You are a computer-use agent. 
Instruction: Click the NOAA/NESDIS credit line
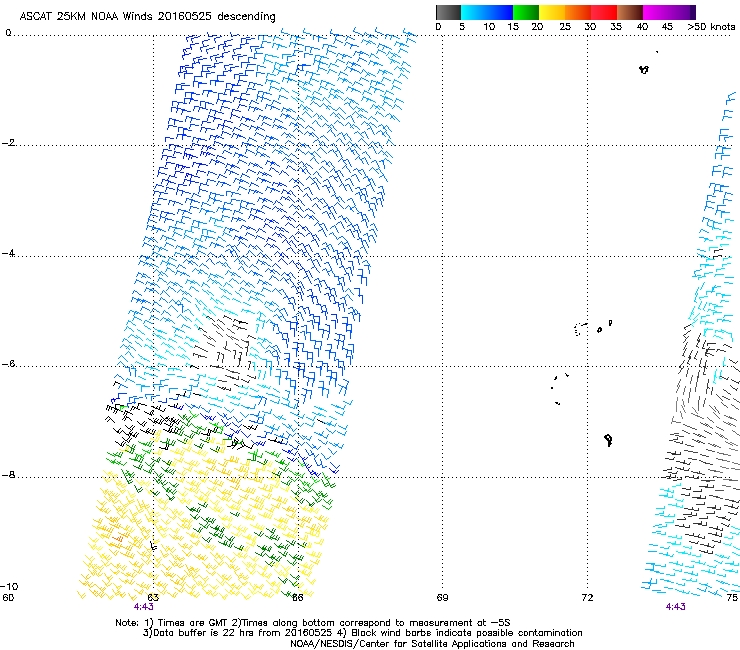click(x=432, y=644)
